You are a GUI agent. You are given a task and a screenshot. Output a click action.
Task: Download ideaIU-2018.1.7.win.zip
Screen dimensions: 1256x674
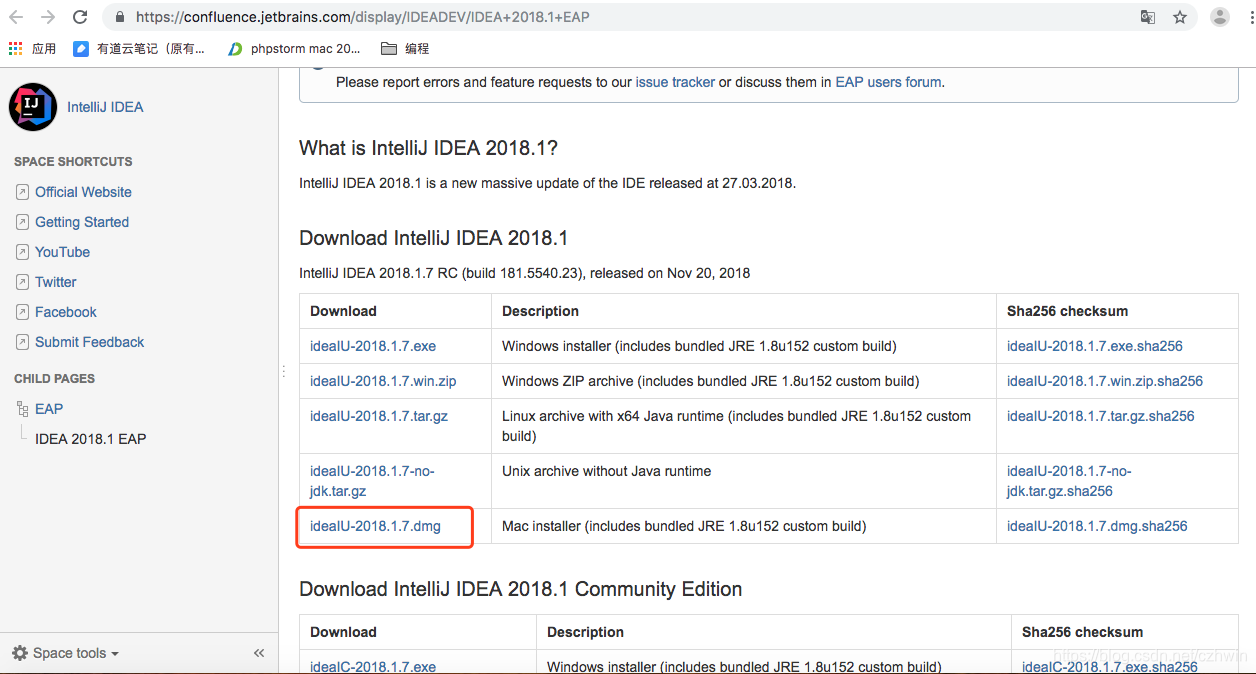383,381
